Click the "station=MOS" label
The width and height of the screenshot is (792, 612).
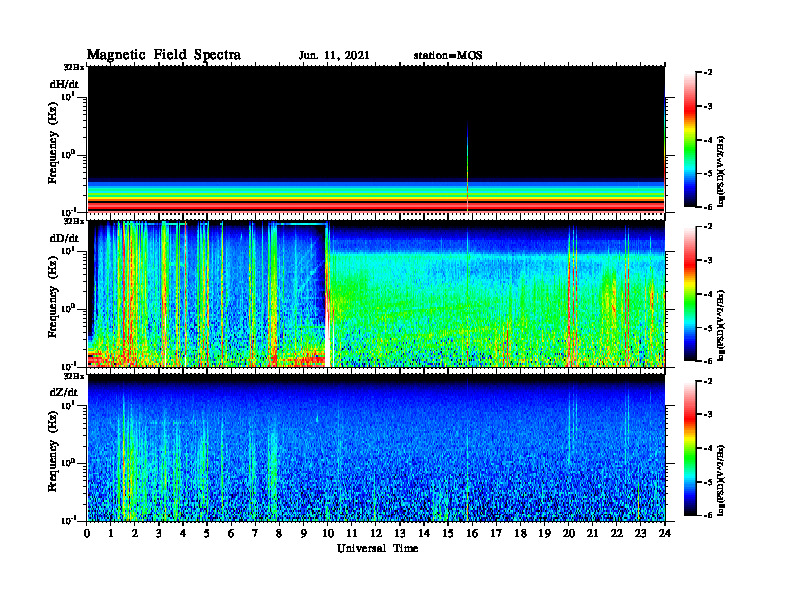pos(448,56)
